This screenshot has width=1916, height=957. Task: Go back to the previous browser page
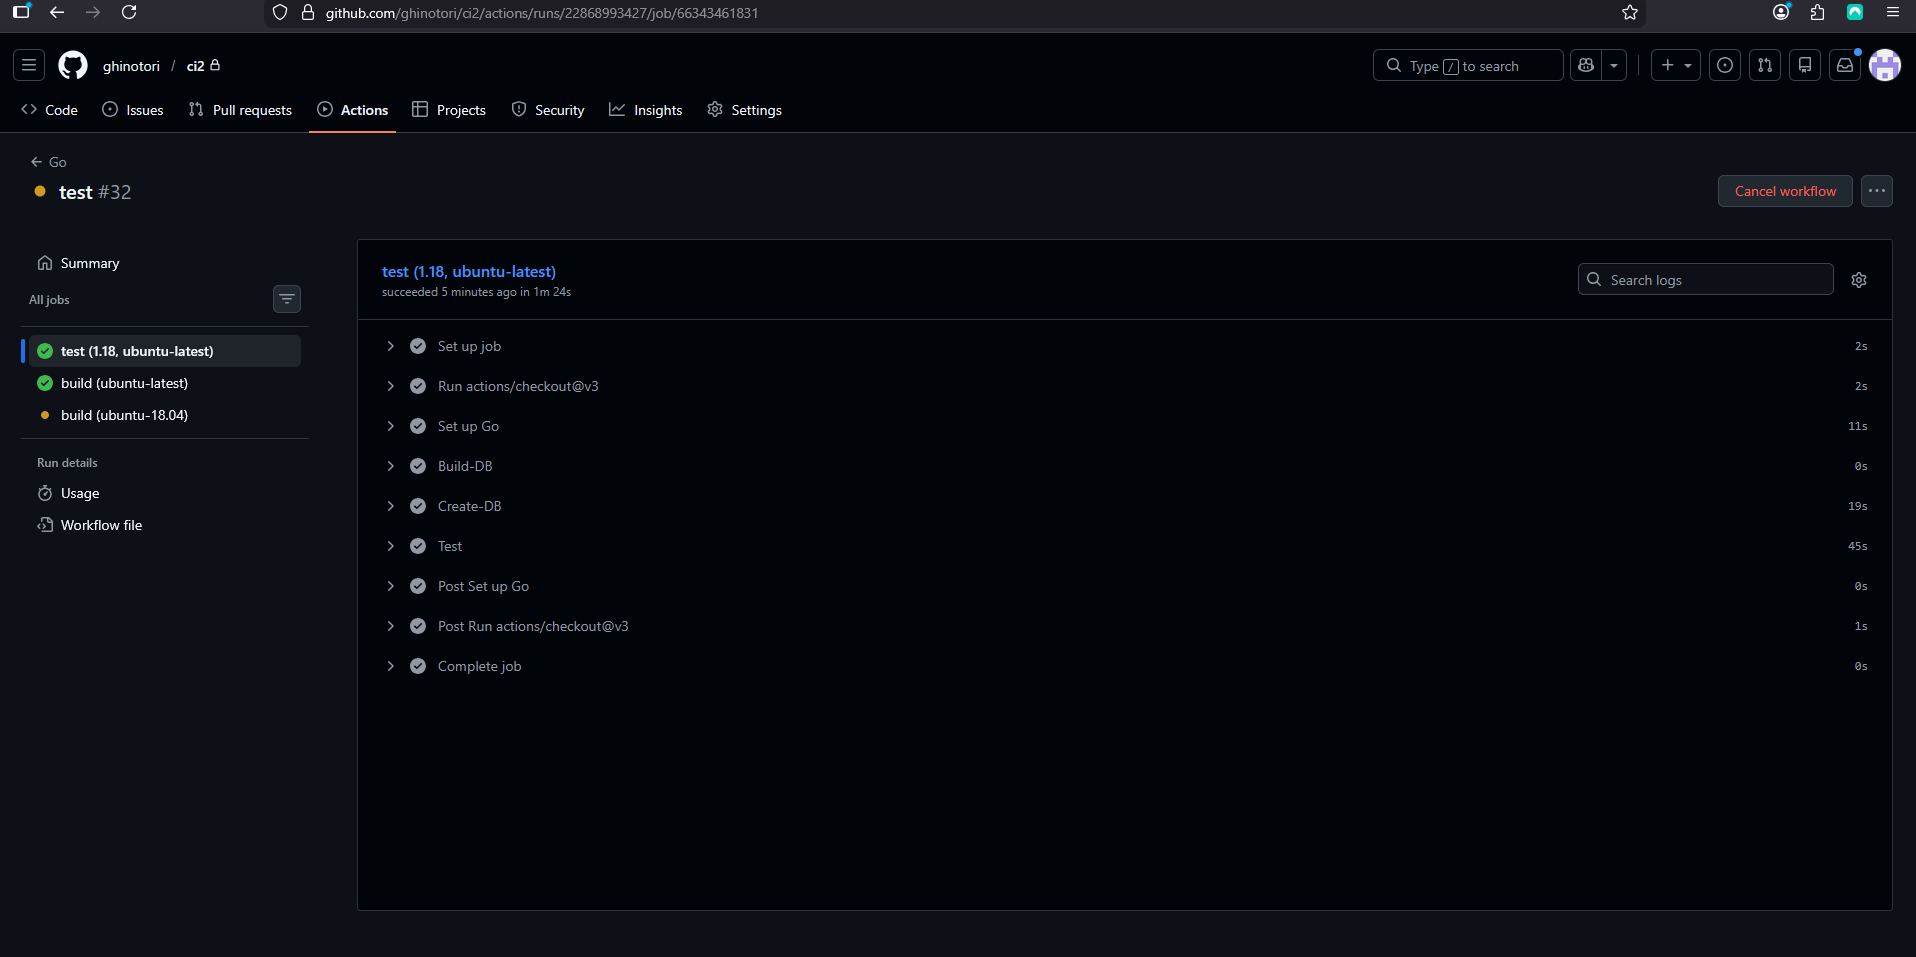pyautogui.click(x=57, y=13)
